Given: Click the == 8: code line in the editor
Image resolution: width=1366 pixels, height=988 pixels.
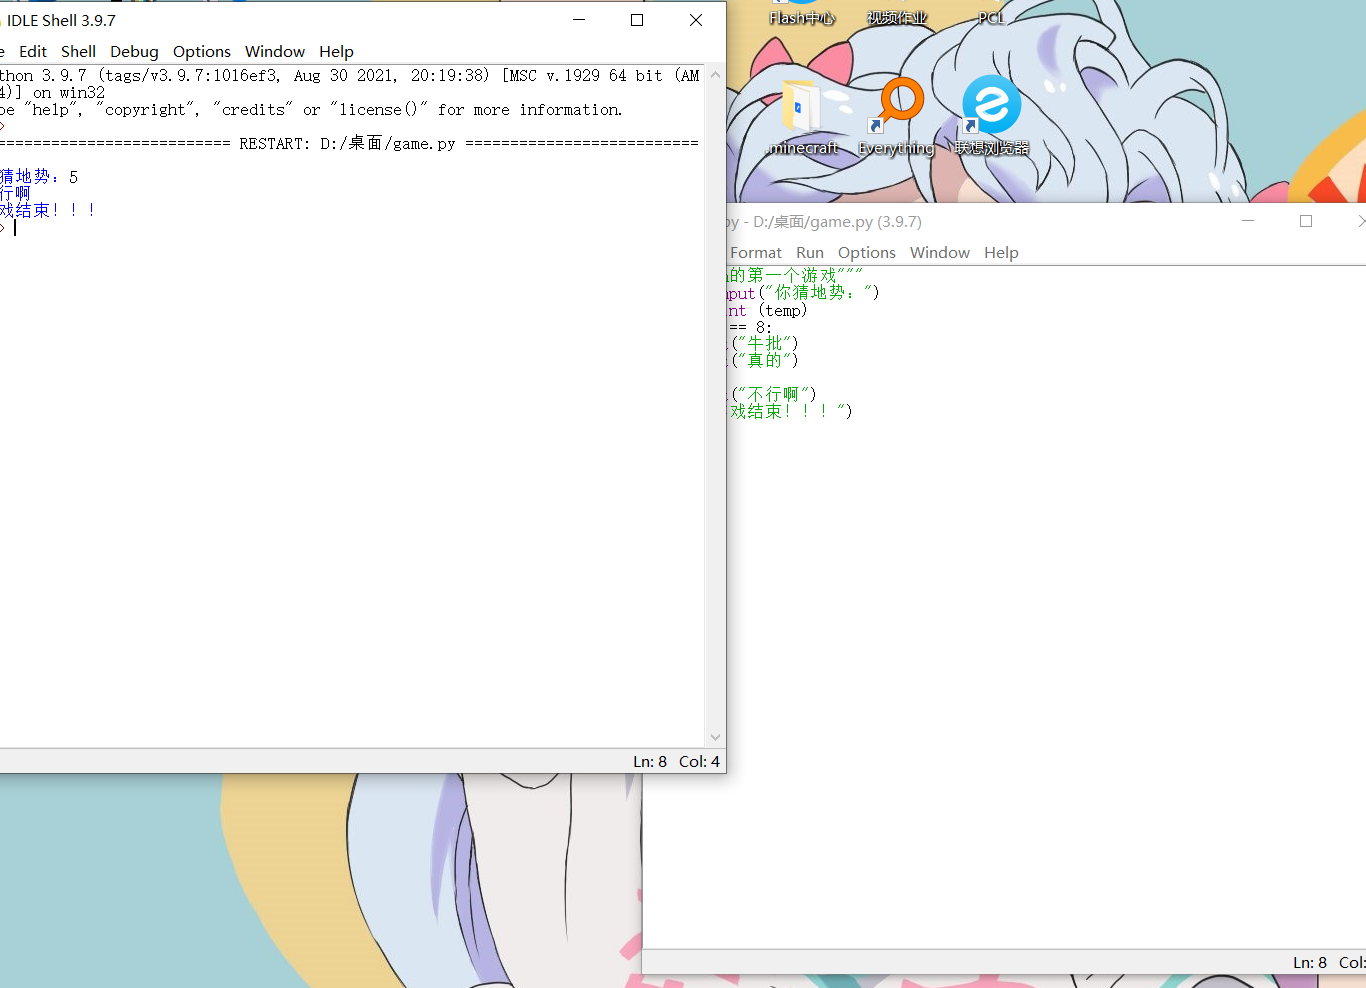Looking at the screenshot, I should tap(750, 327).
